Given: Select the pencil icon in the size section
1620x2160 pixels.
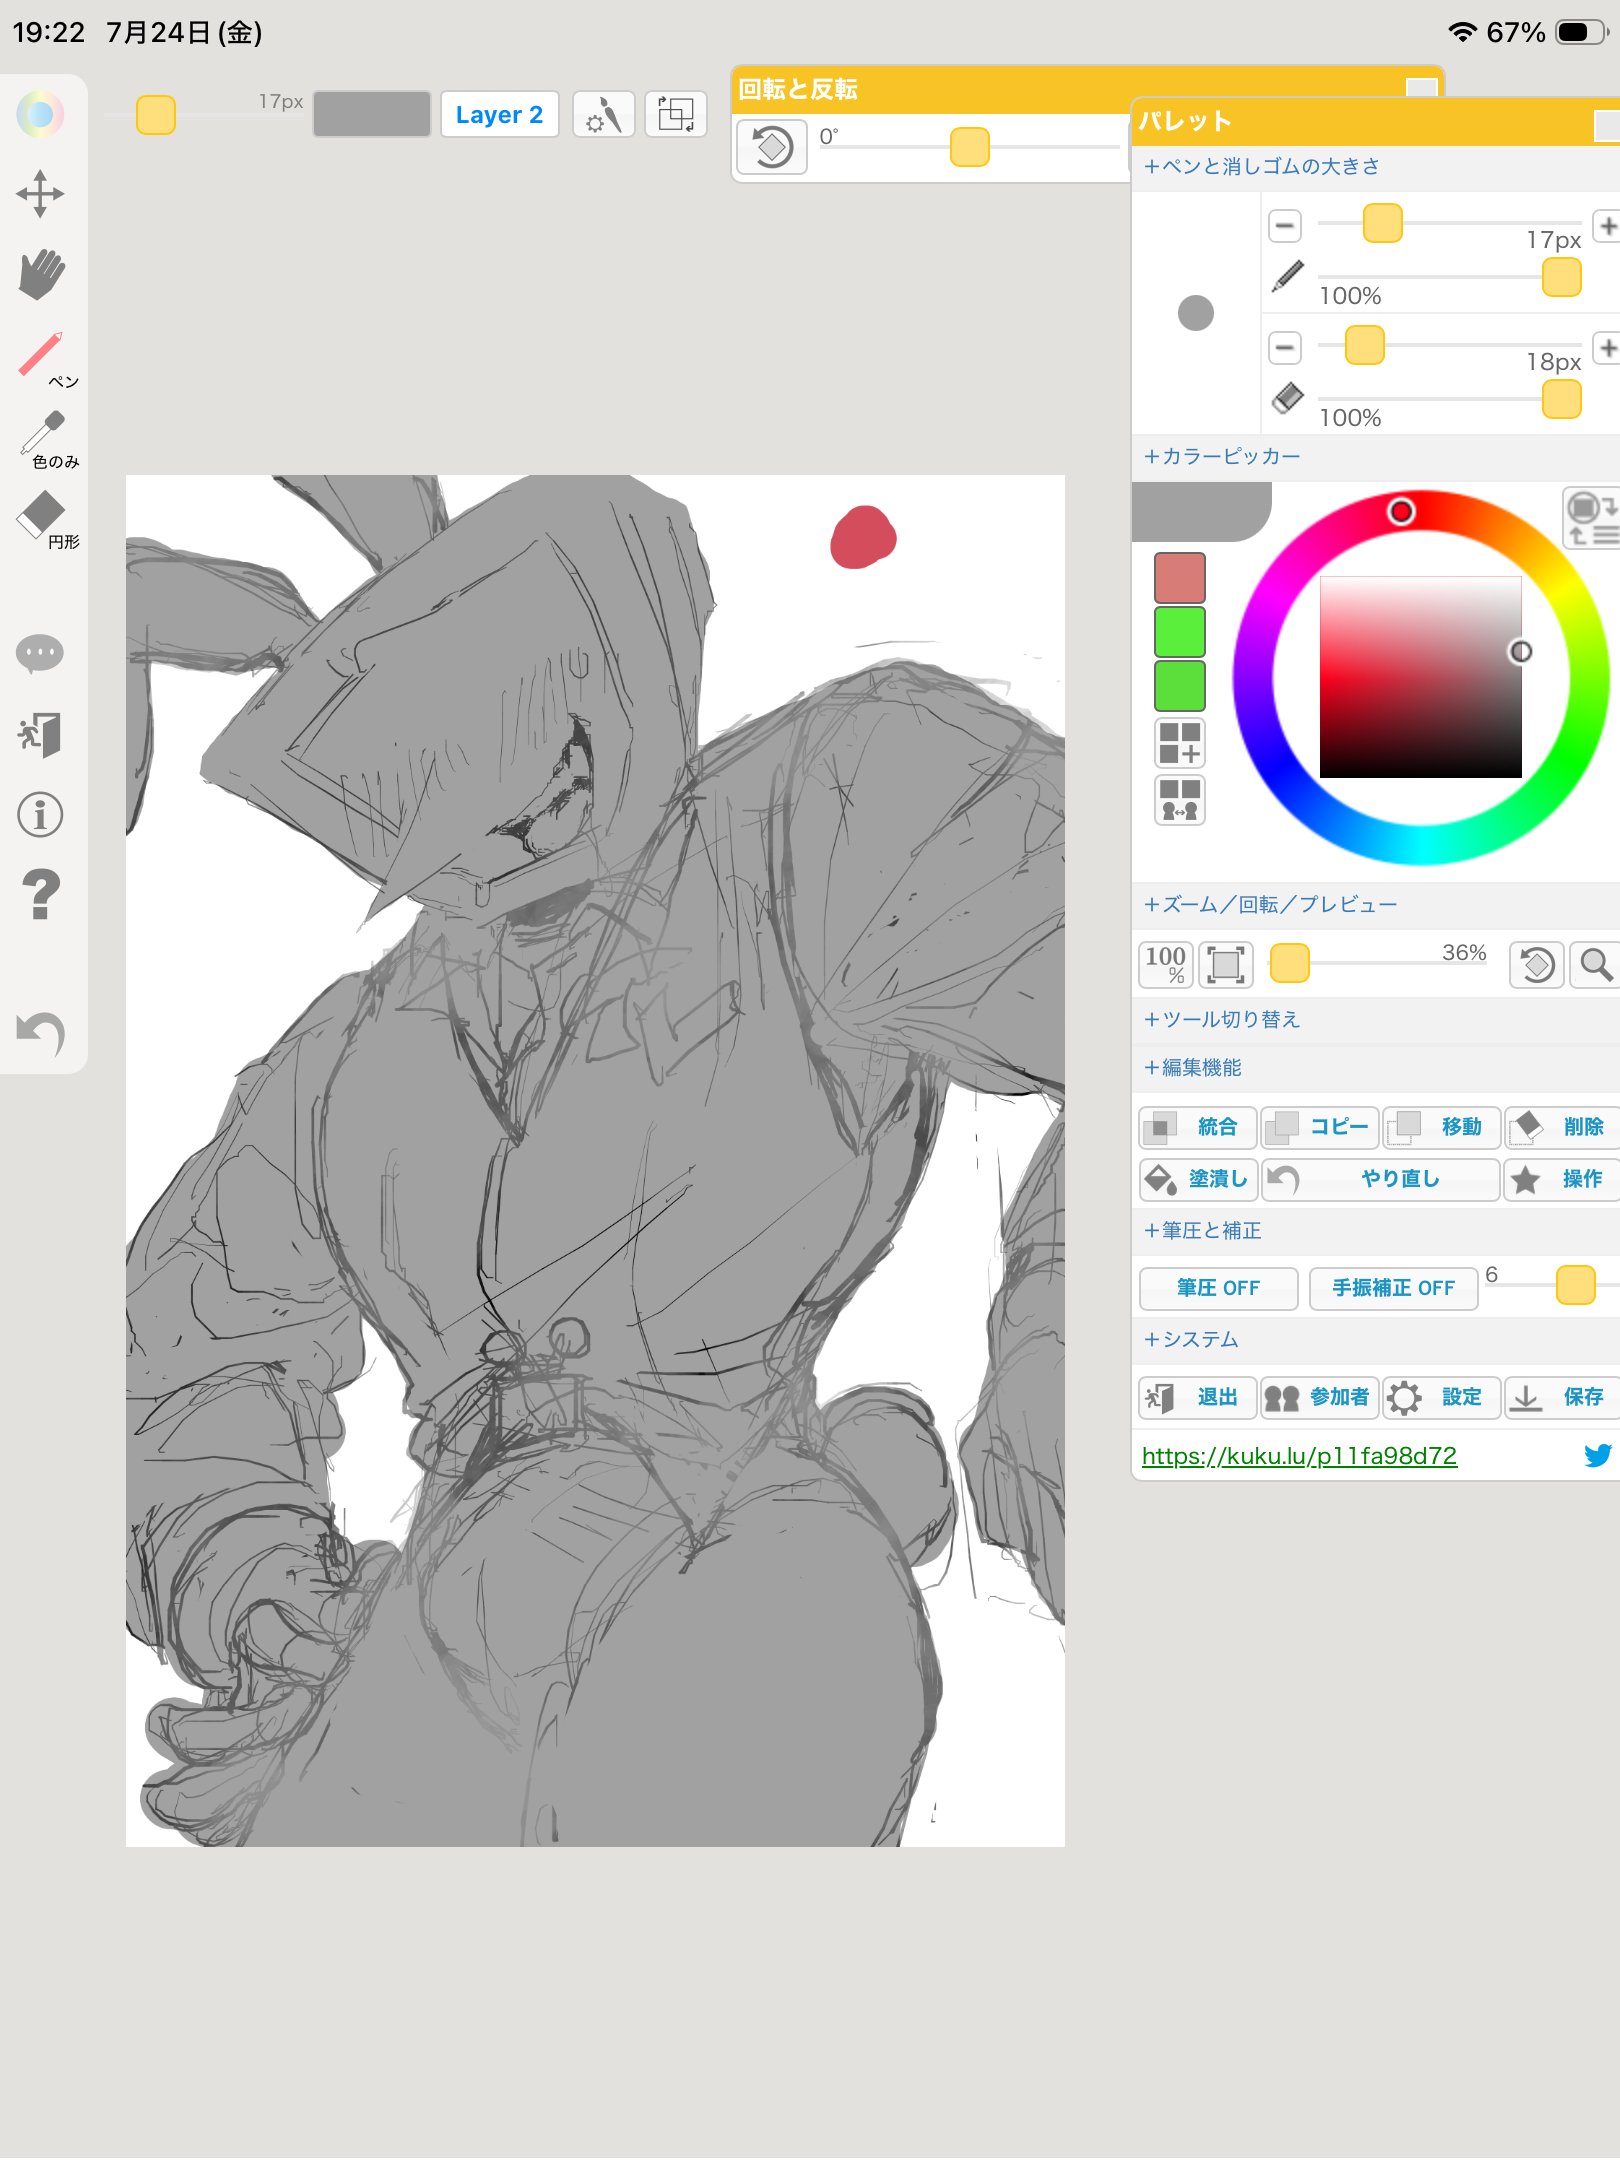Looking at the screenshot, I should click(x=1288, y=275).
